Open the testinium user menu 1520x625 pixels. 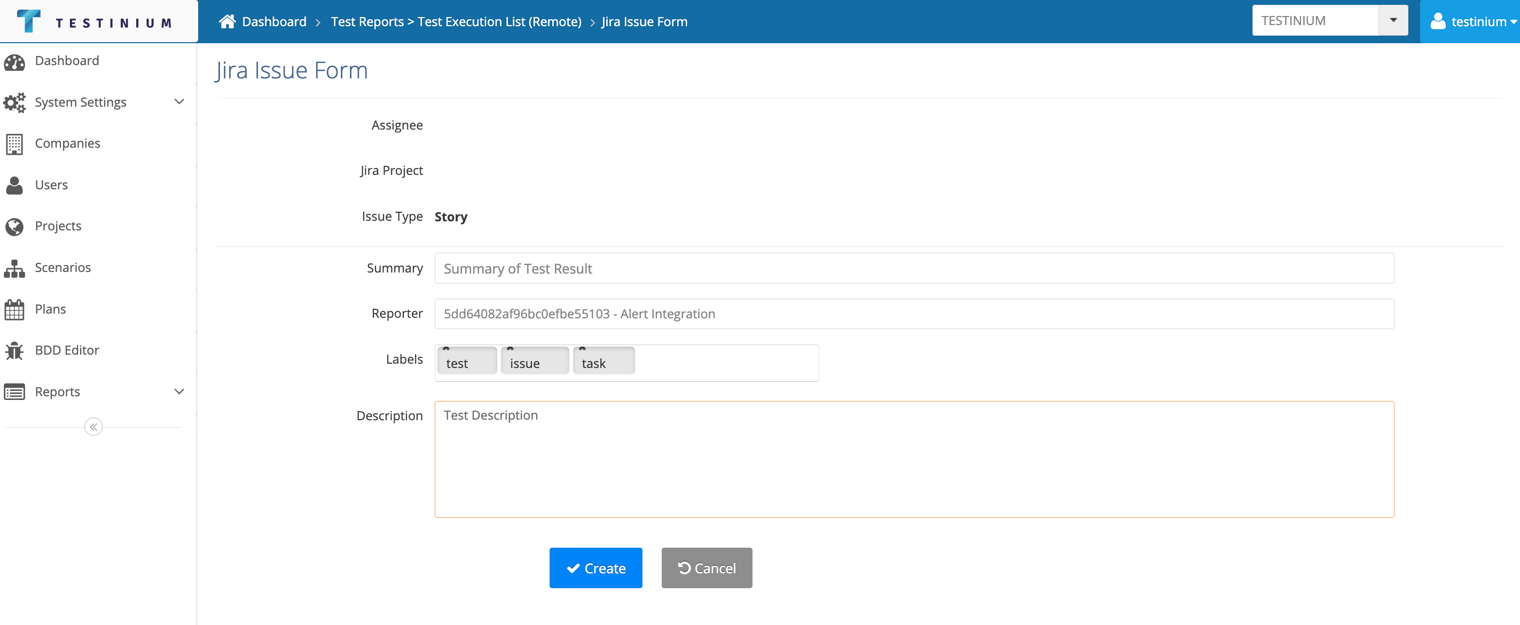[x=1470, y=21]
